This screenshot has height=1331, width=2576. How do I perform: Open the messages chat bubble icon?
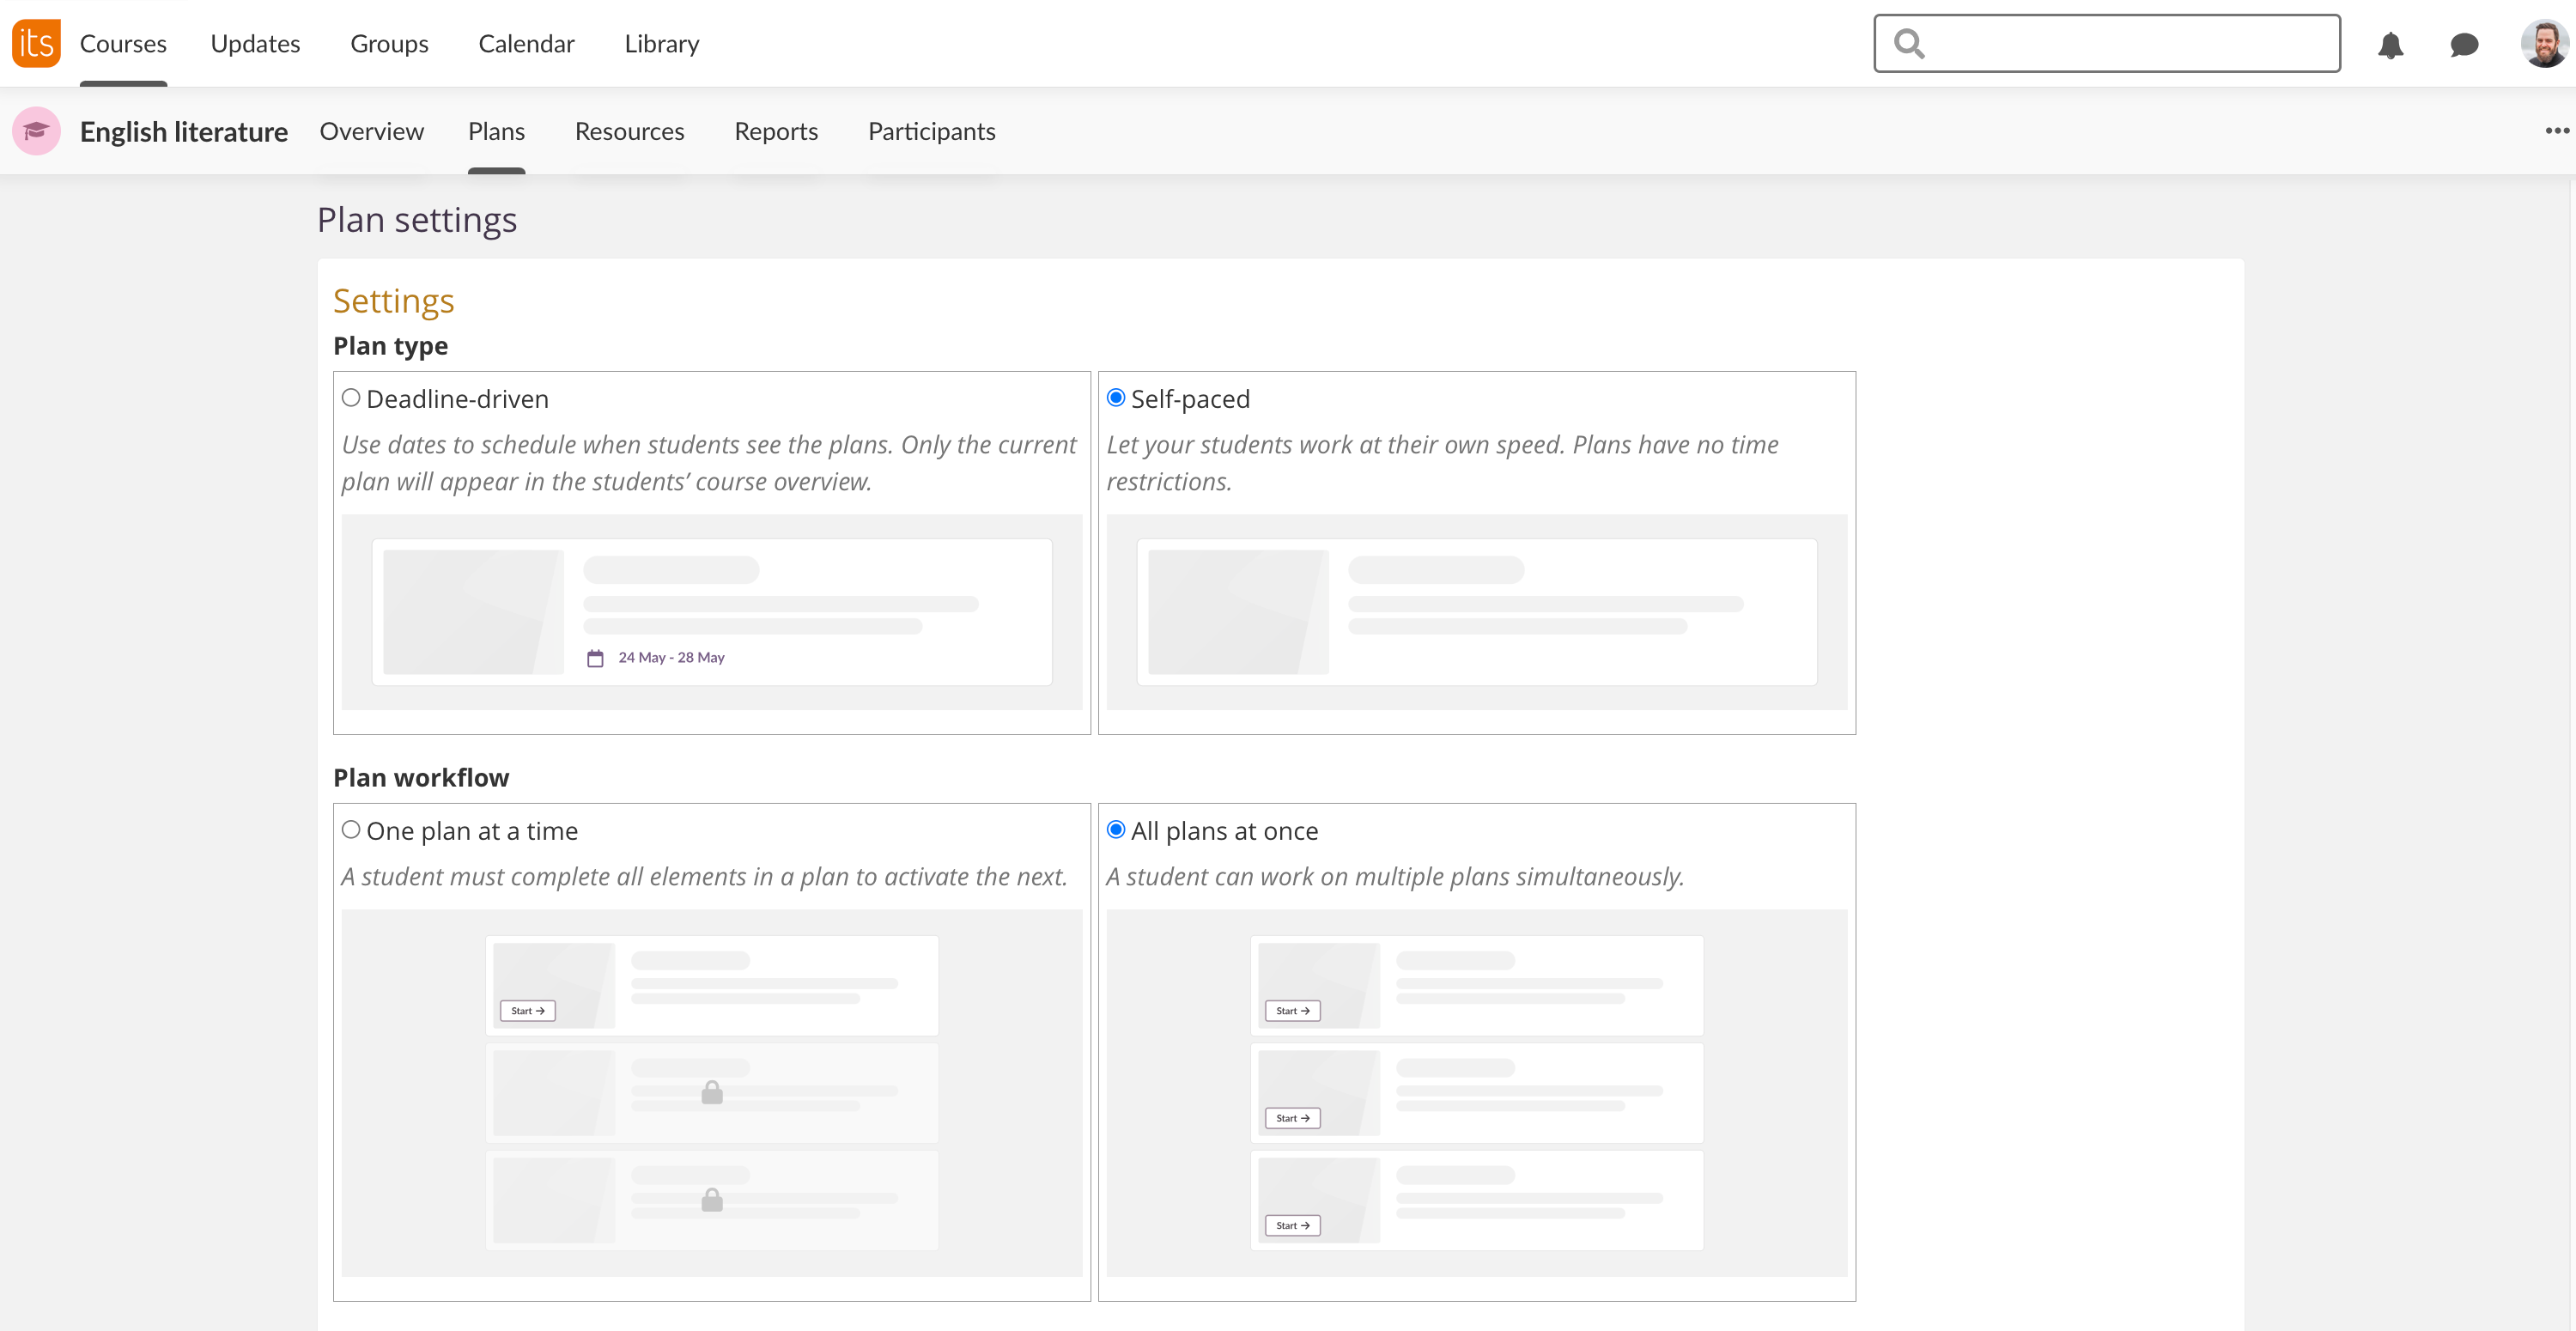(2464, 45)
